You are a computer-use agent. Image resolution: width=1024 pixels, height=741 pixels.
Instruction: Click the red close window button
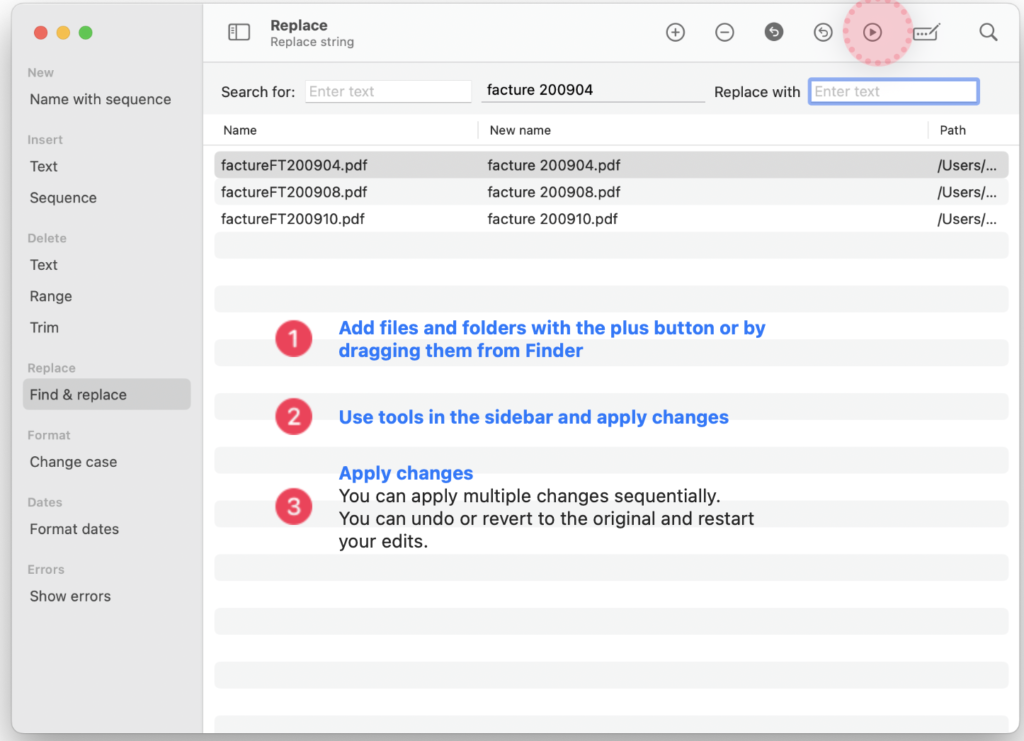coord(40,33)
